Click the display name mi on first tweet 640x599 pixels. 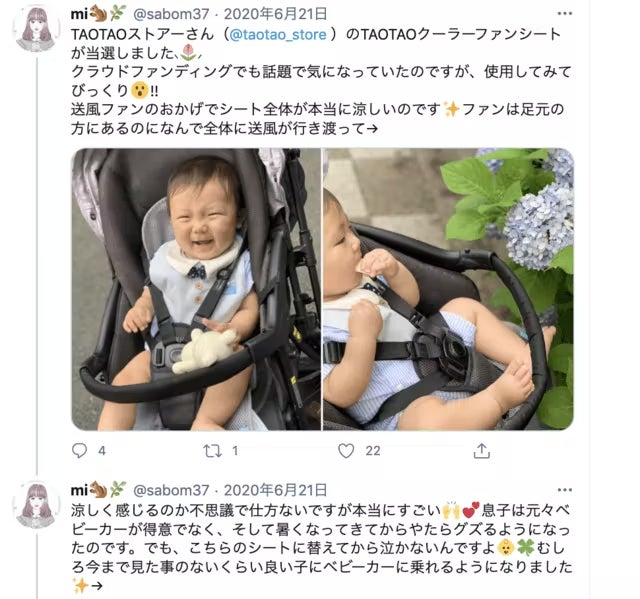point(79,14)
